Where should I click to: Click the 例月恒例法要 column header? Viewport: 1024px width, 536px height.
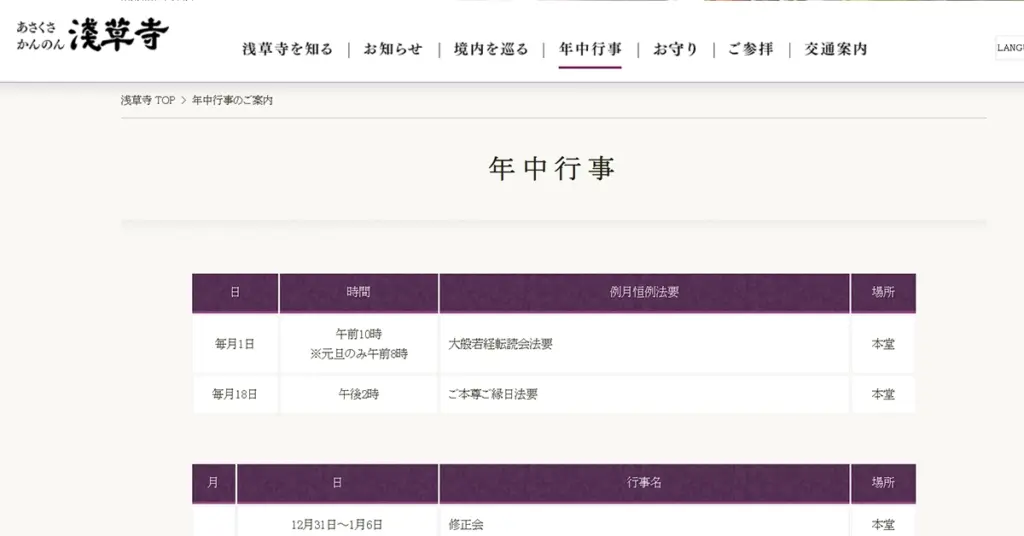(x=645, y=292)
